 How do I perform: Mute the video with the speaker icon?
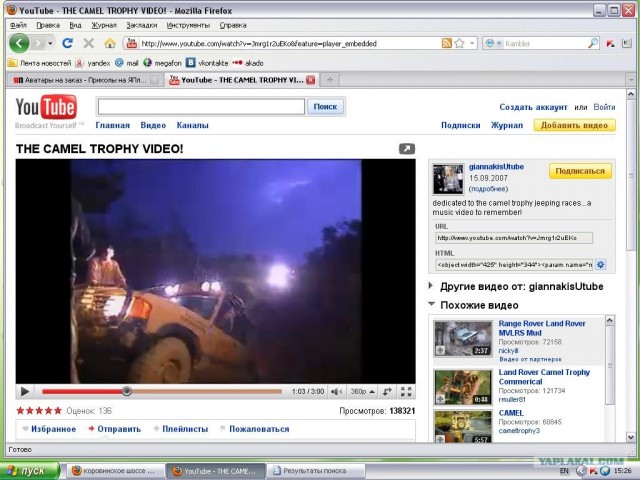[336, 392]
